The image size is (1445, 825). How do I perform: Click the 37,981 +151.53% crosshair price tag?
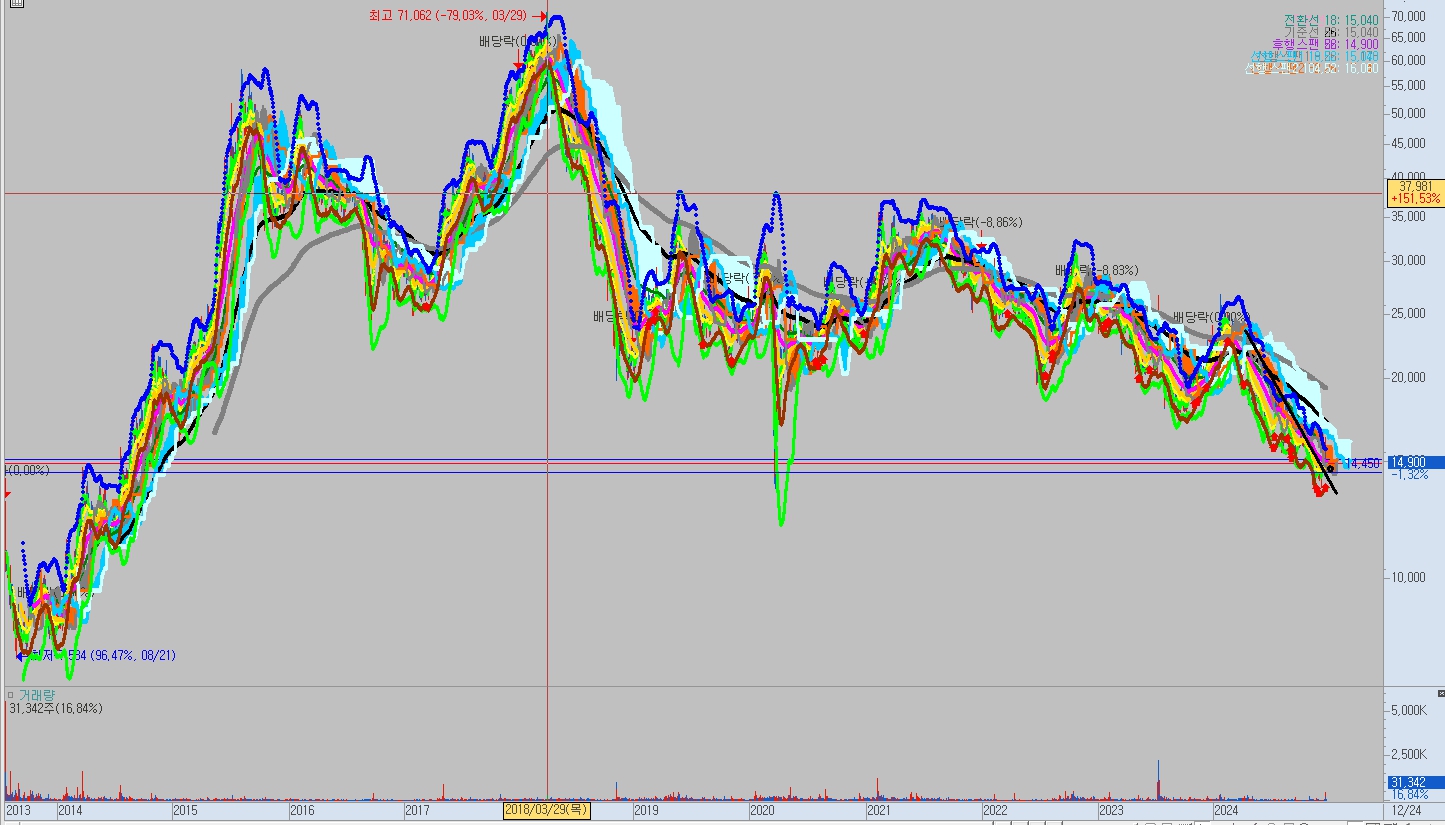click(1414, 192)
